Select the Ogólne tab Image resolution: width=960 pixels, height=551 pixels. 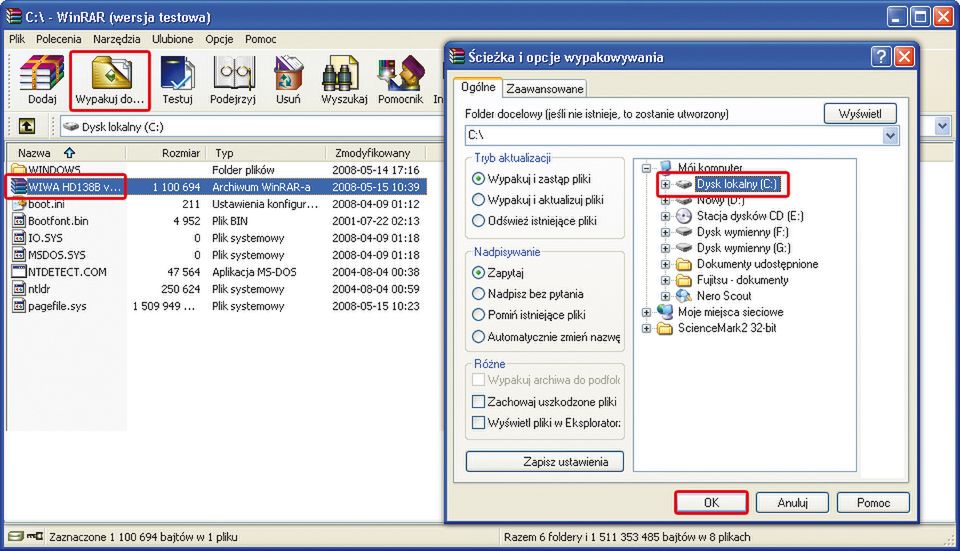click(478, 87)
